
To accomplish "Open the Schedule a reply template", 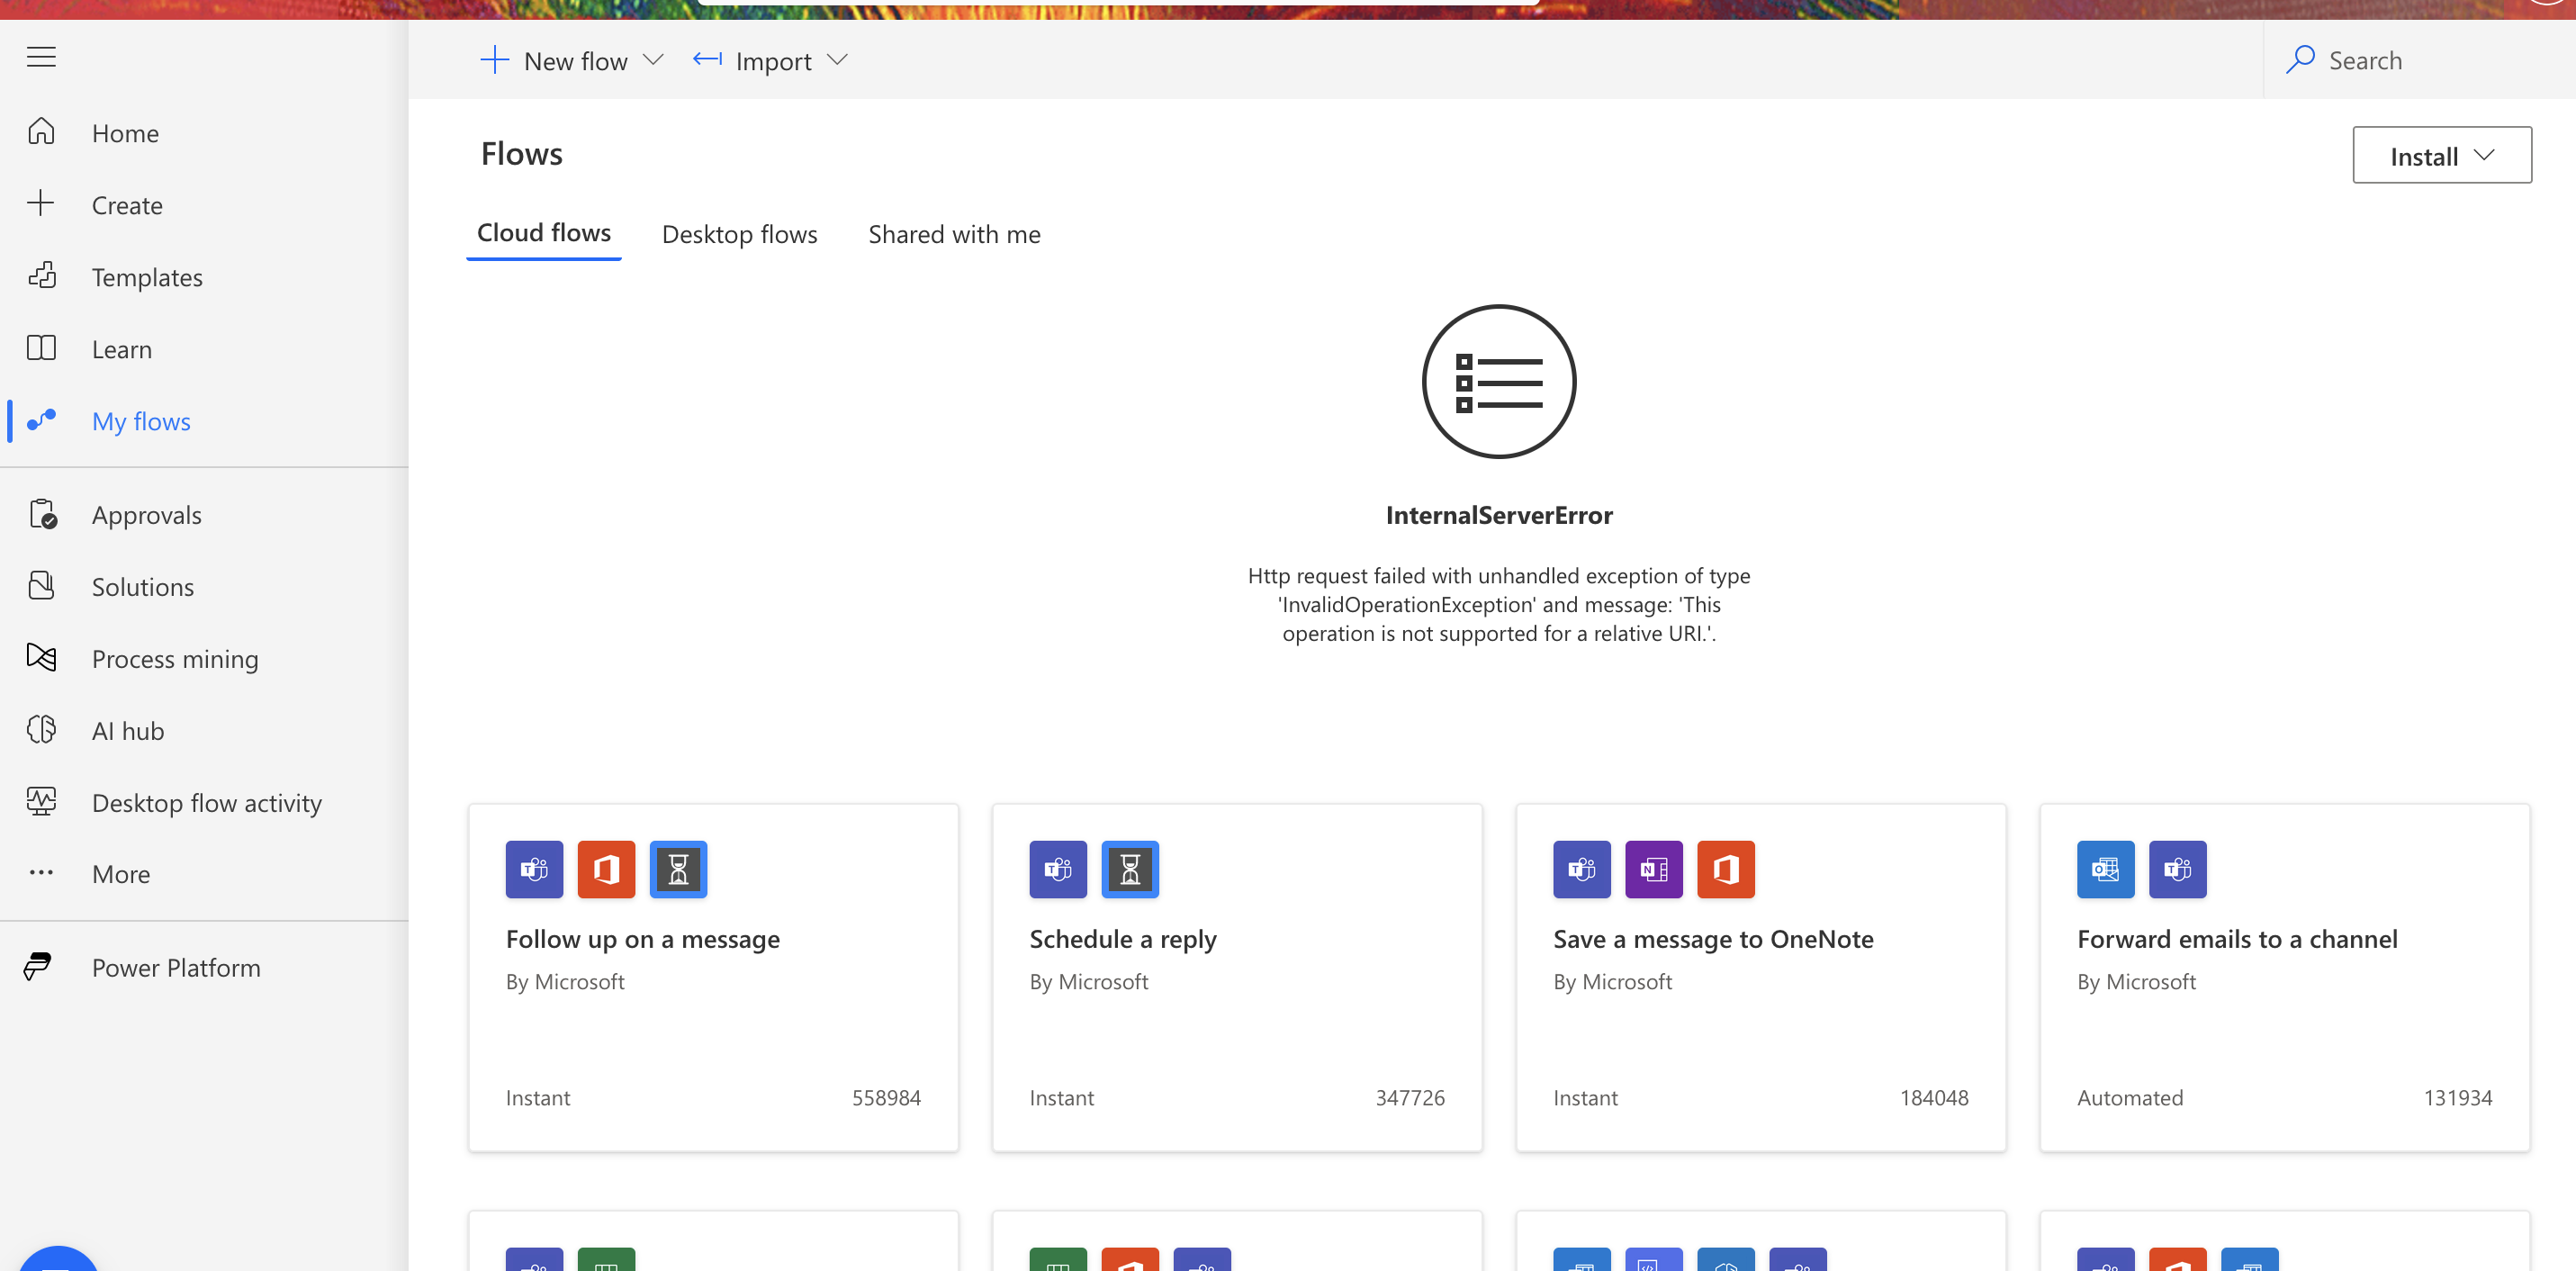I will 1237,977.
